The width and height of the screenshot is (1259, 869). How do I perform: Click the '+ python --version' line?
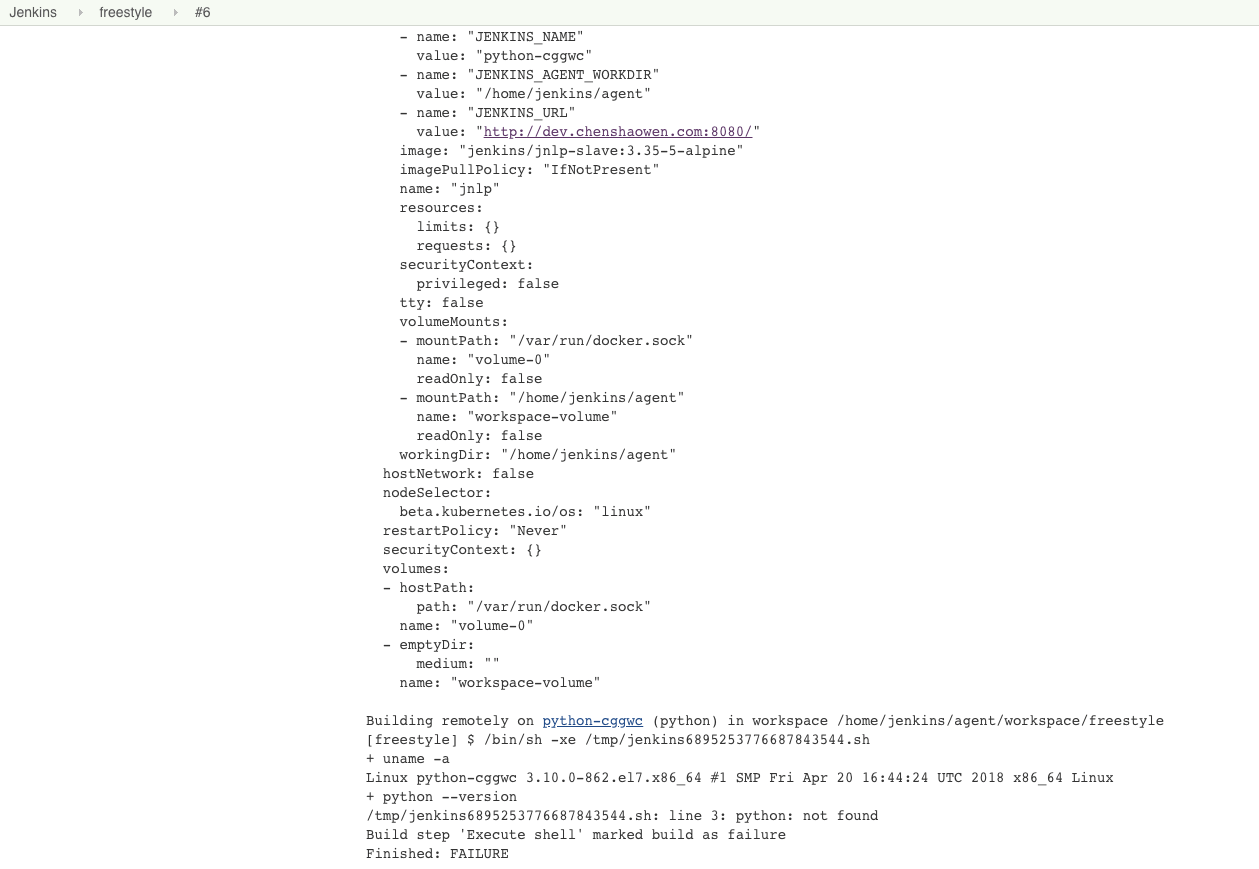click(x=441, y=796)
